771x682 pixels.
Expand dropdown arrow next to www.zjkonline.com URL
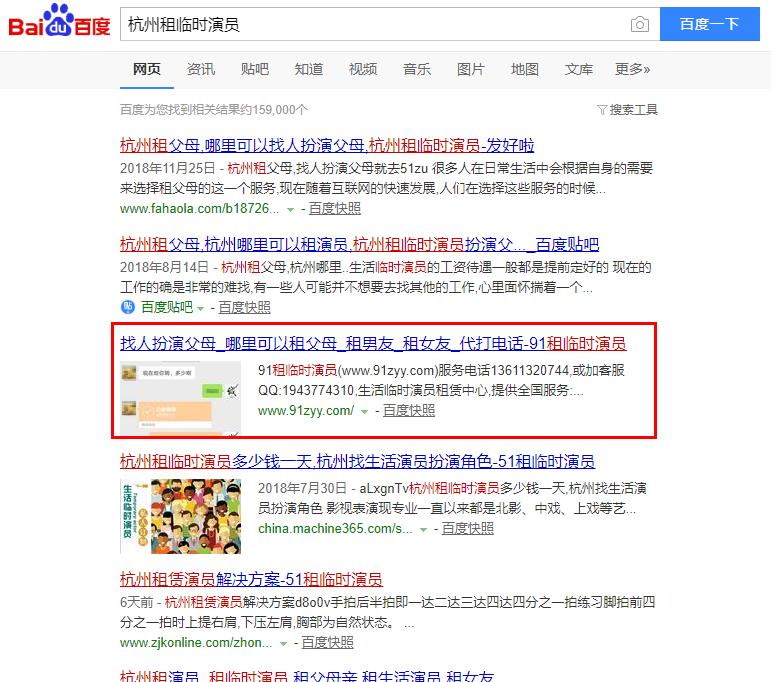point(283,644)
